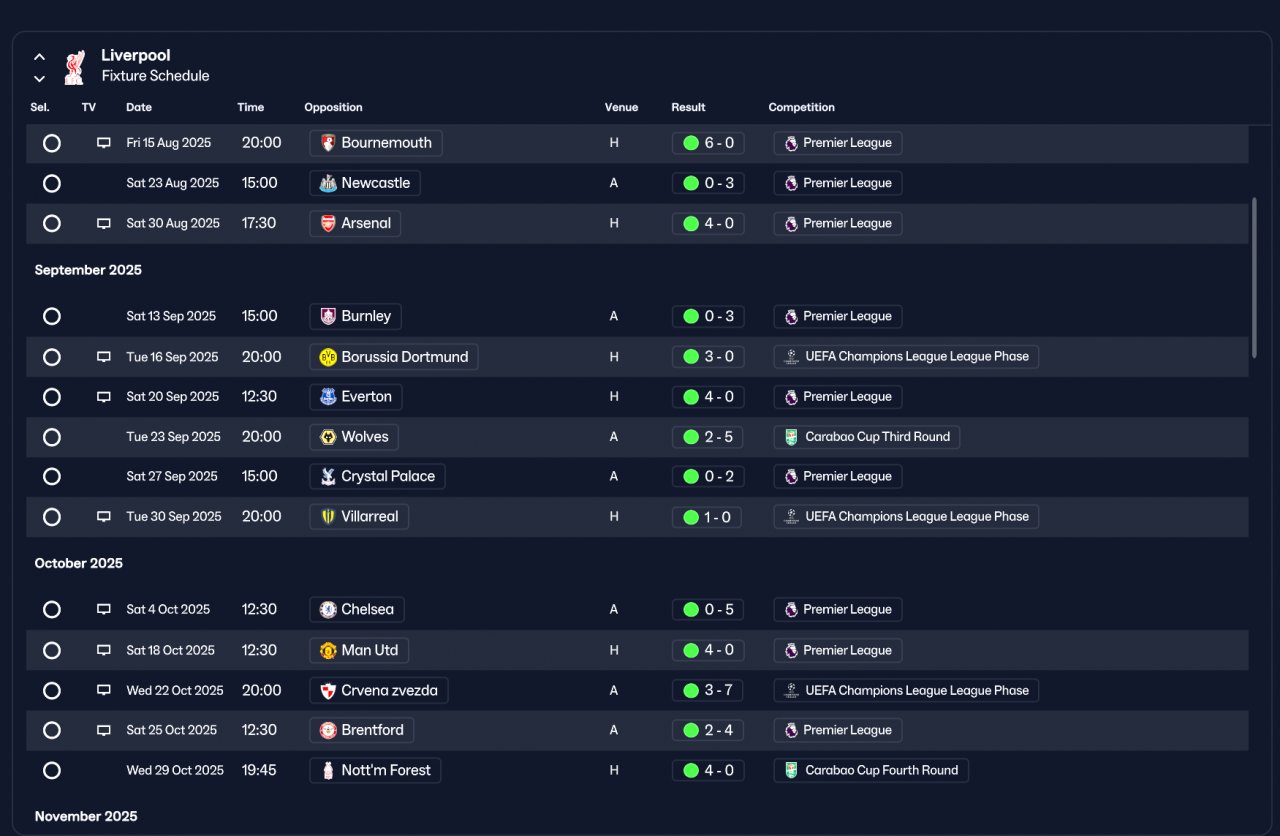Viewport: 1280px width, 836px height.
Task: Click the green result dot for Man Utd match
Action: click(690, 650)
